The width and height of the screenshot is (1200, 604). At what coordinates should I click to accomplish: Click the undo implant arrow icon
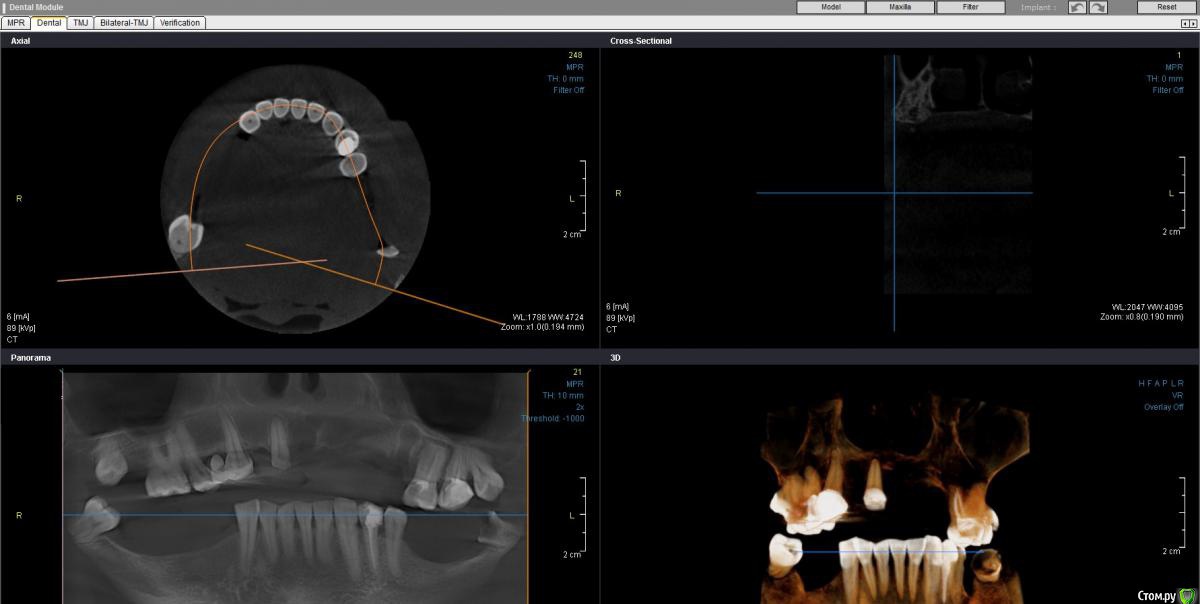(x=1077, y=7)
